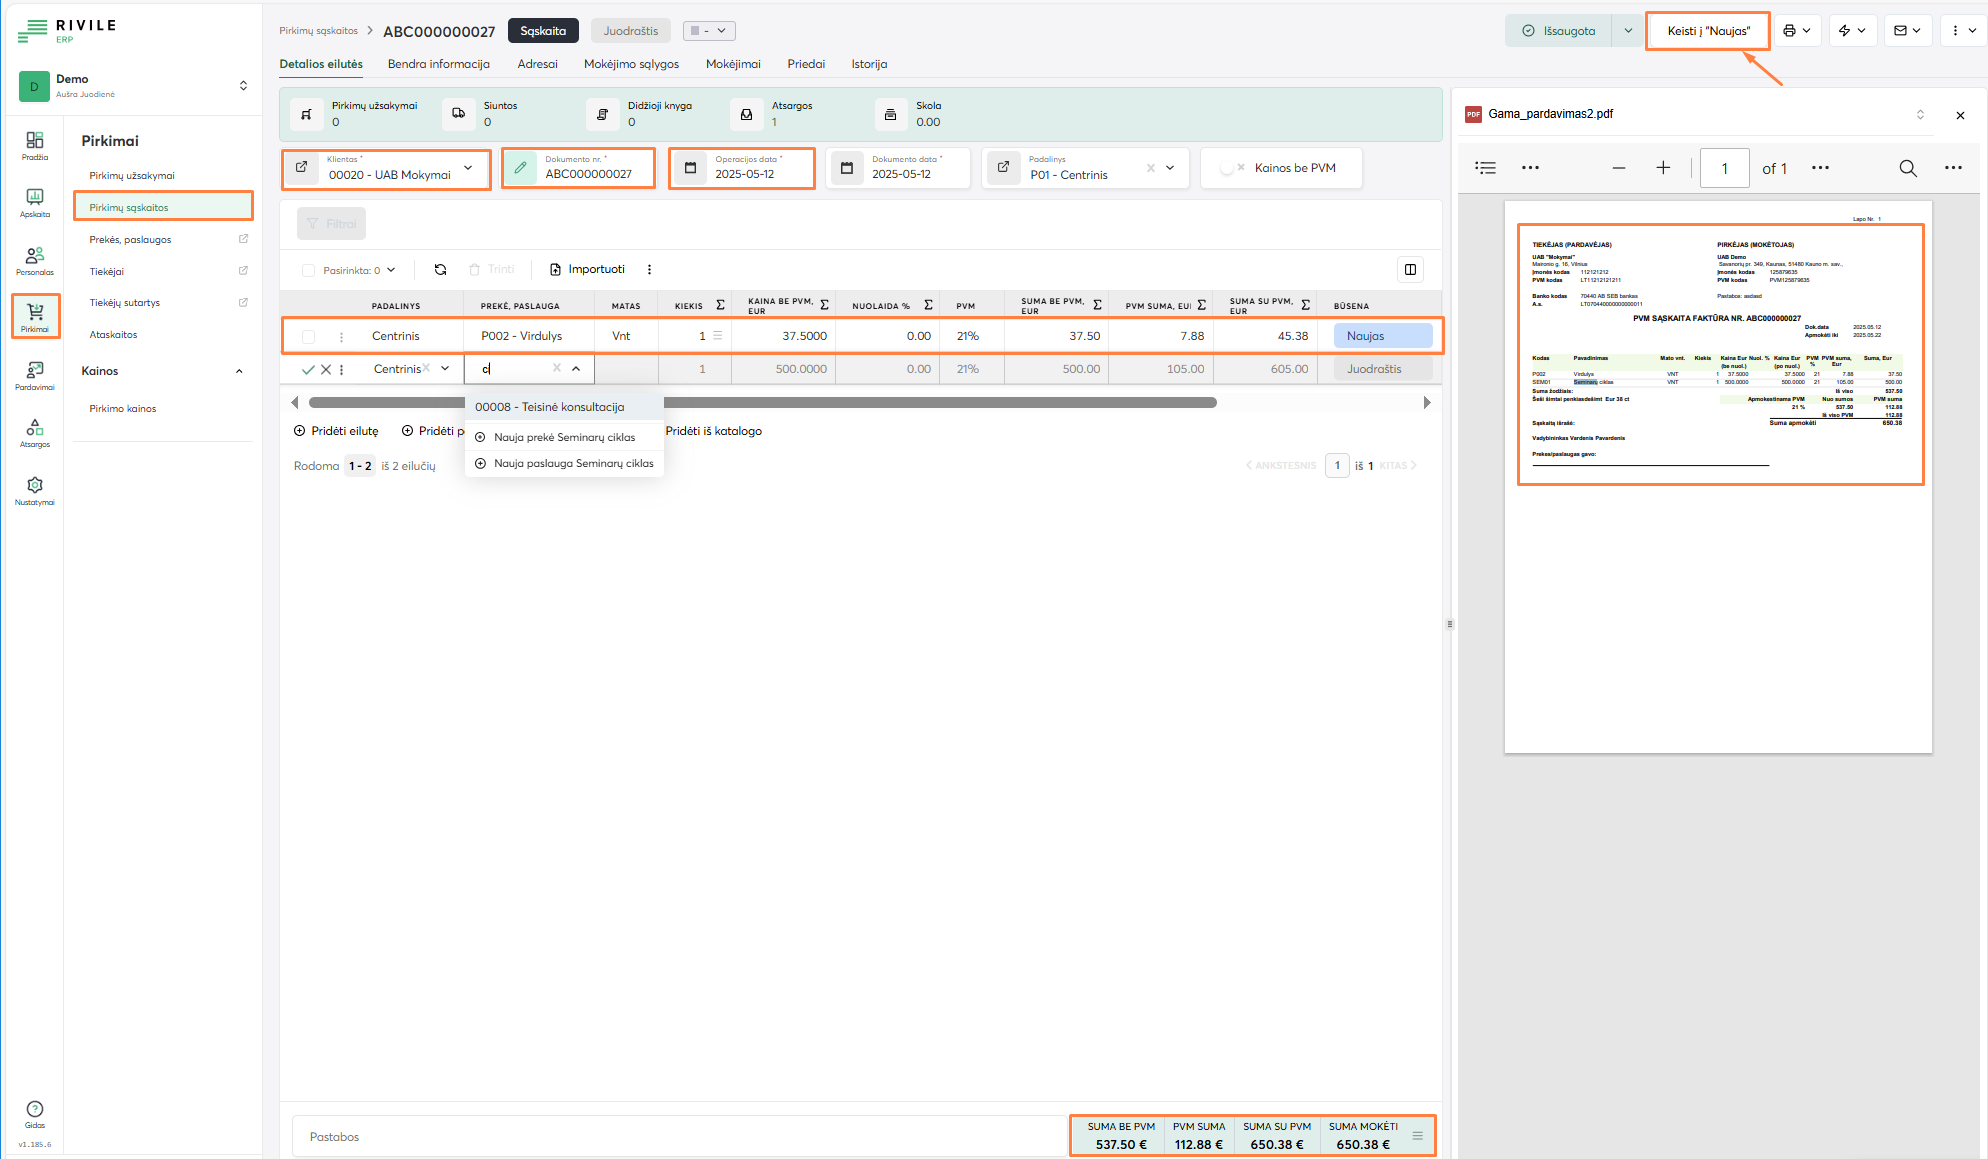Click the refresh icon above the table
This screenshot has width=1988, height=1159.
[x=440, y=270]
